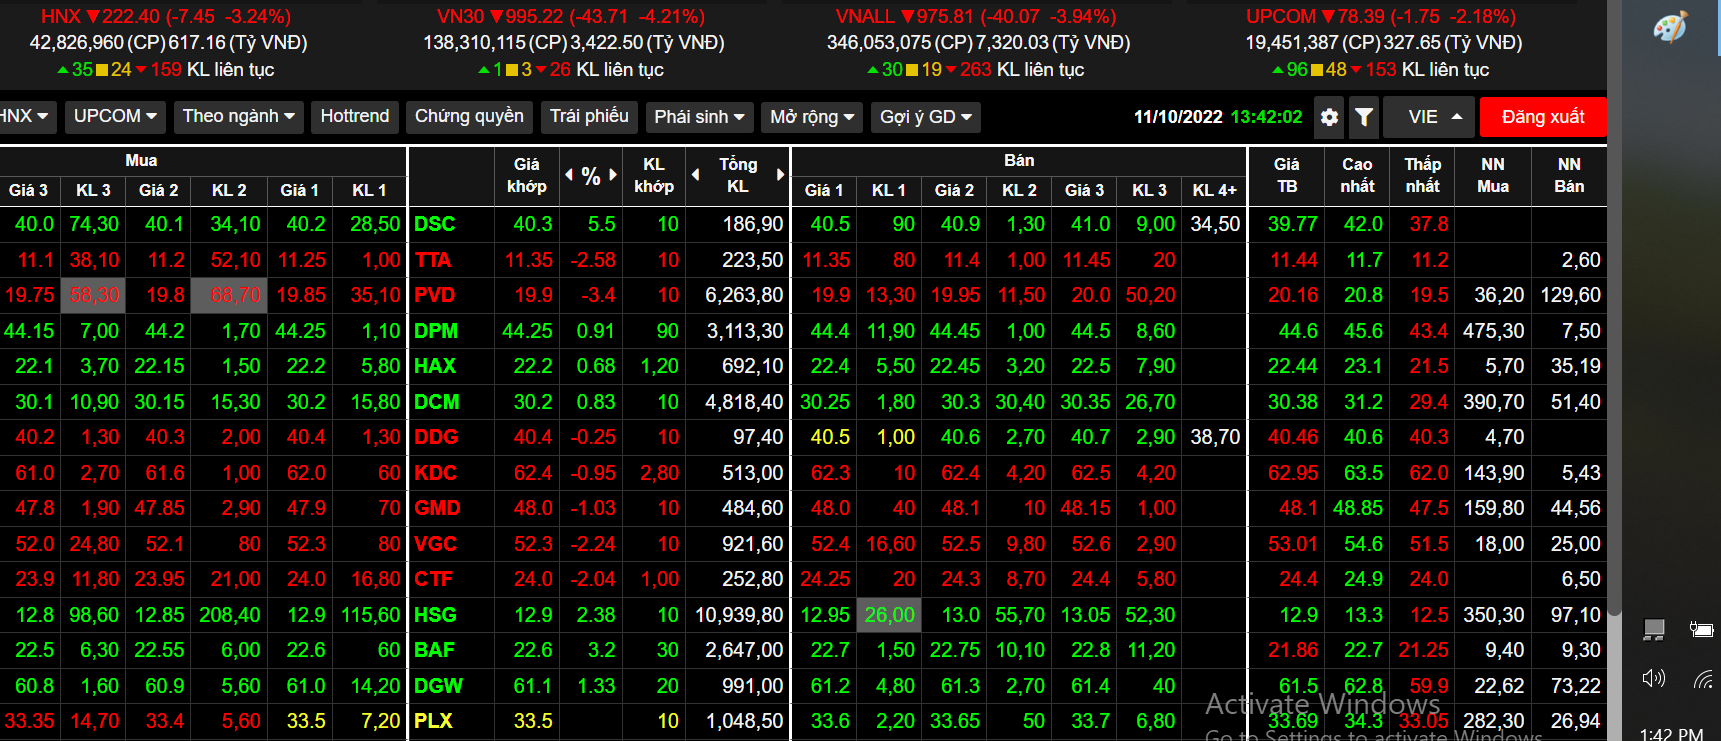The height and width of the screenshot is (741, 1721).
Task: Click the UPCOM index summary header
Action: point(1381,17)
